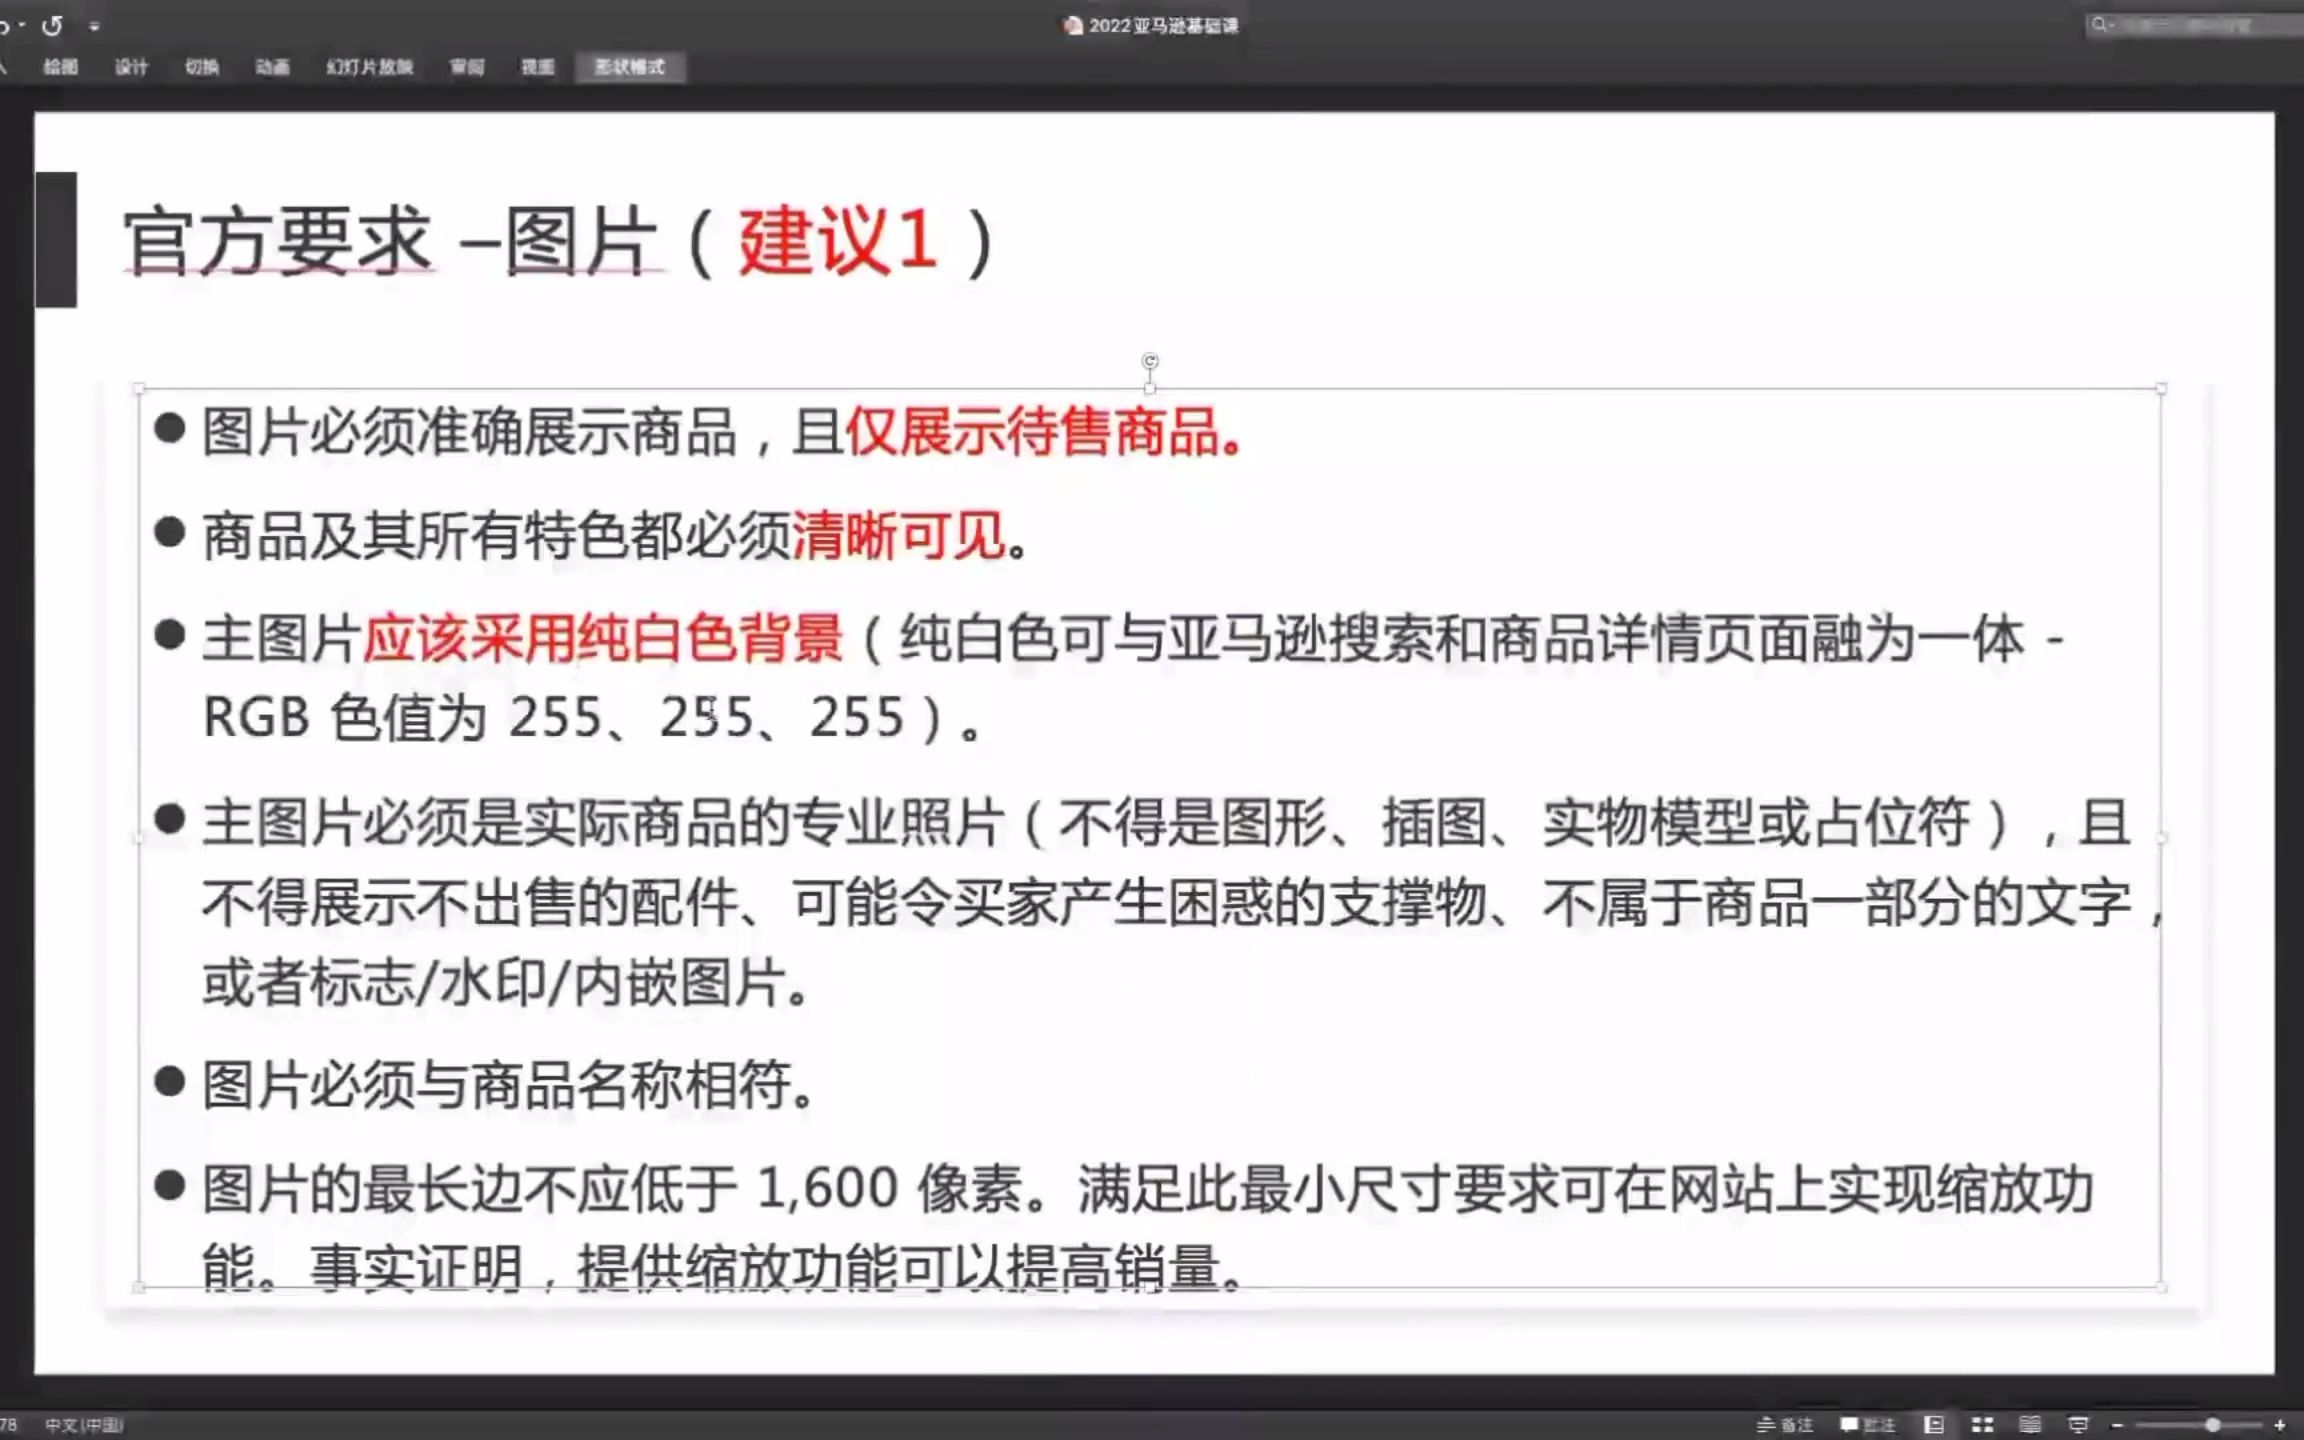
Task: Switch to the 动画 (Animations) tab
Action: point(272,67)
